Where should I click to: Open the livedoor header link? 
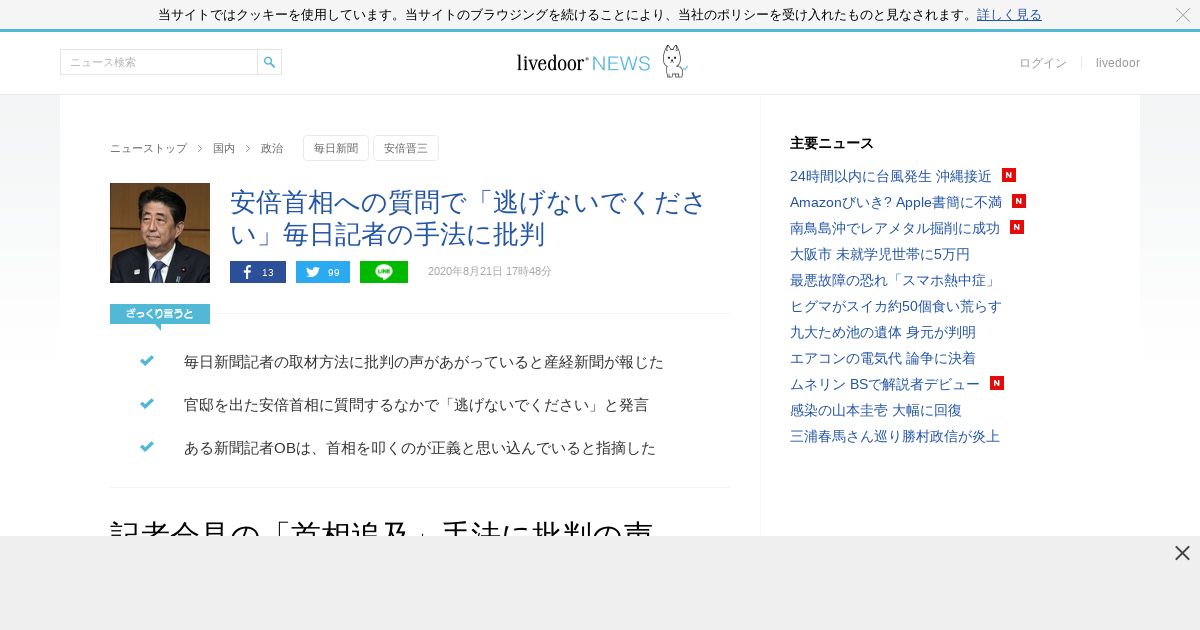[1117, 63]
